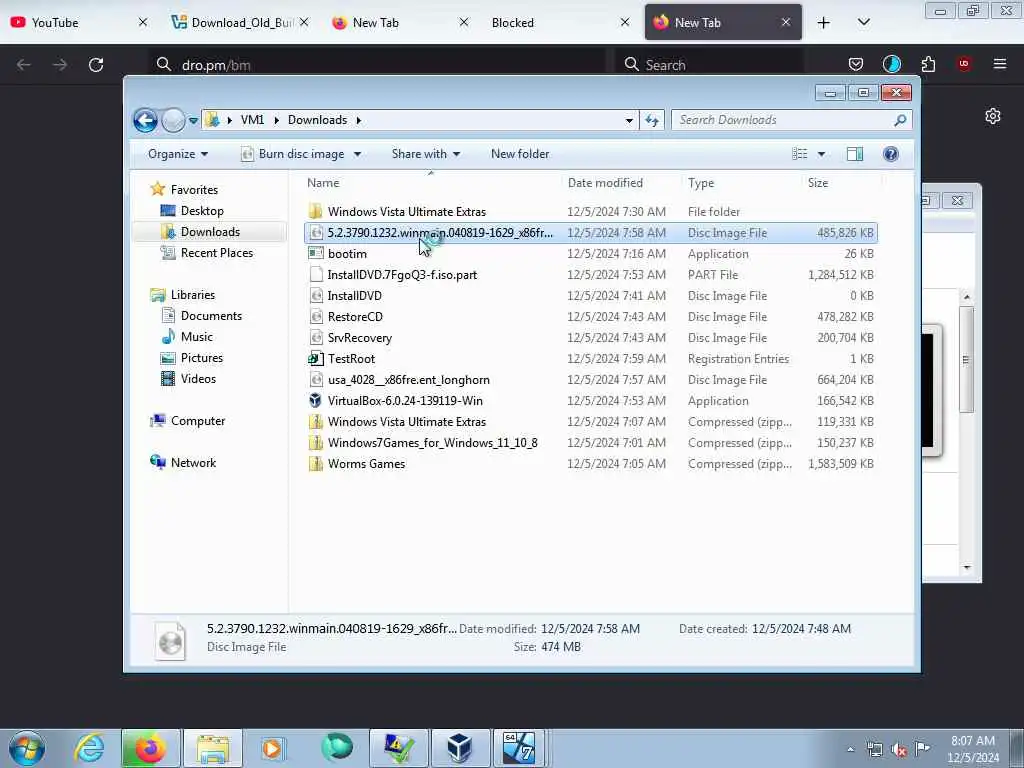
Task: Open Windows Start orb
Action: [x=27, y=748]
